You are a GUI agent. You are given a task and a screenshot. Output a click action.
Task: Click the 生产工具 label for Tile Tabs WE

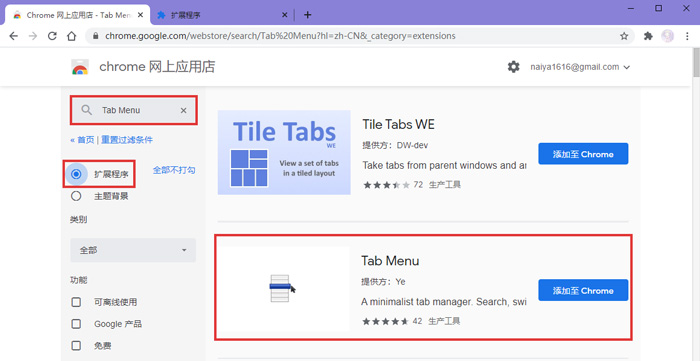click(445, 185)
